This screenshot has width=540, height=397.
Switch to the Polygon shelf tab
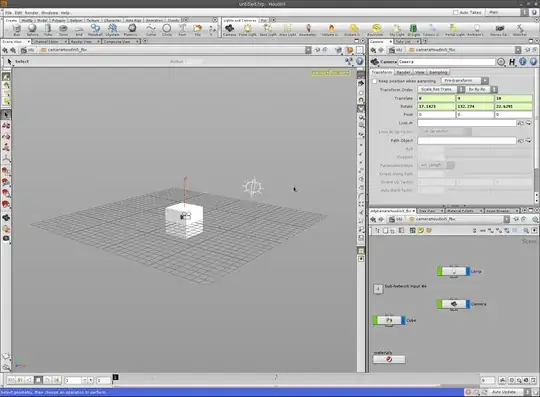coord(58,20)
